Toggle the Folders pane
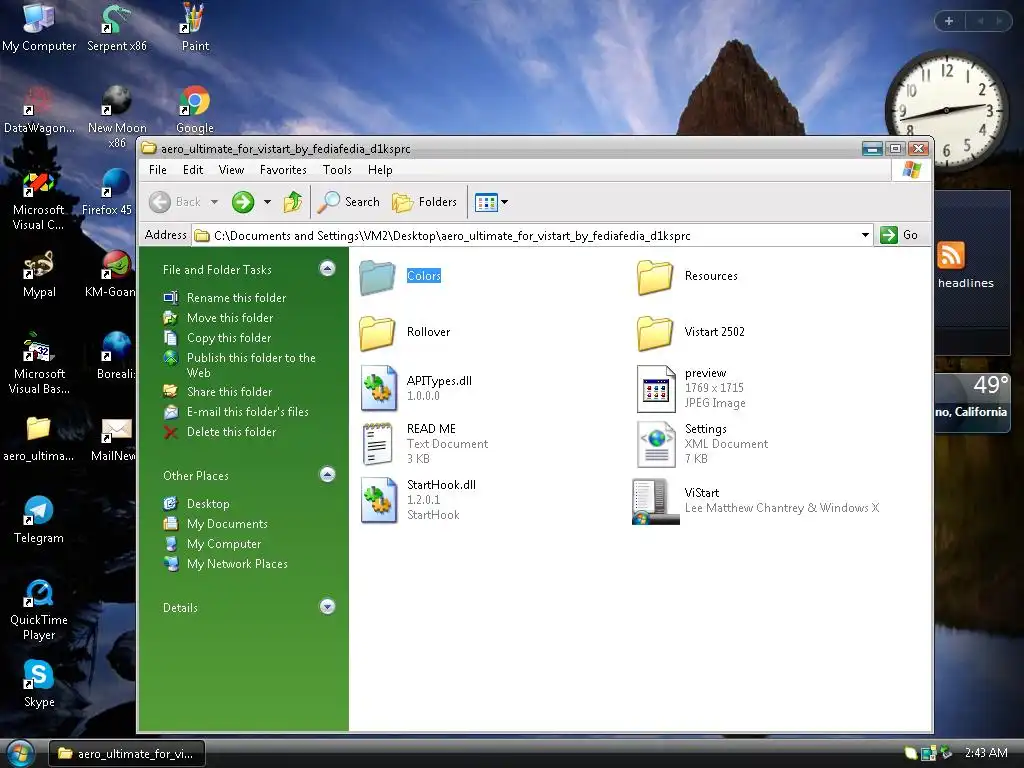 [424, 202]
